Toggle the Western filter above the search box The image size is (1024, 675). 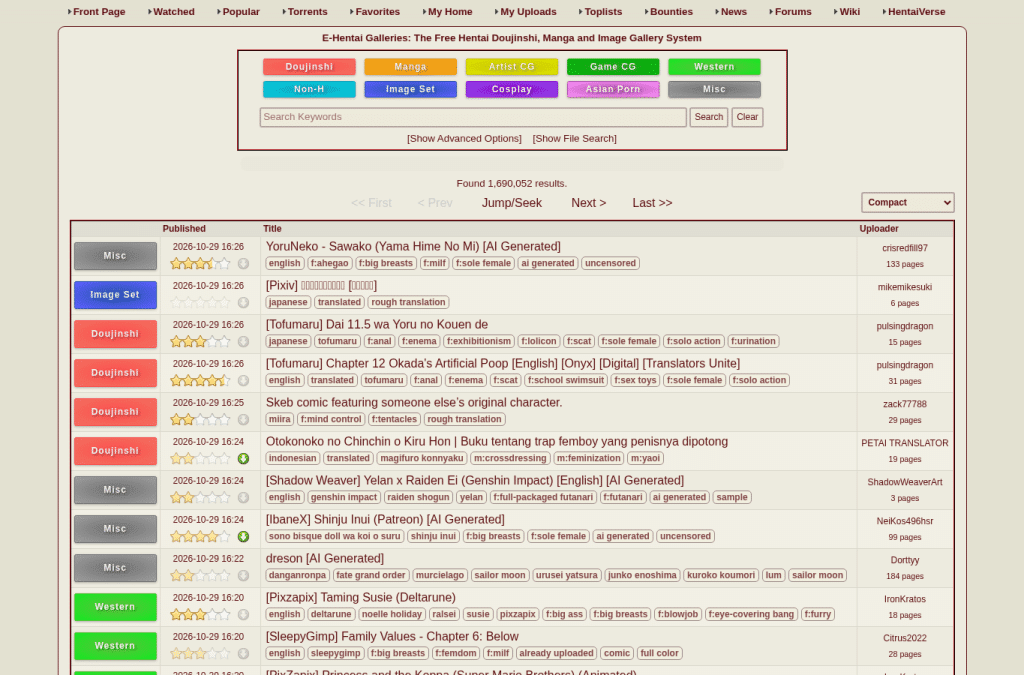pos(714,67)
